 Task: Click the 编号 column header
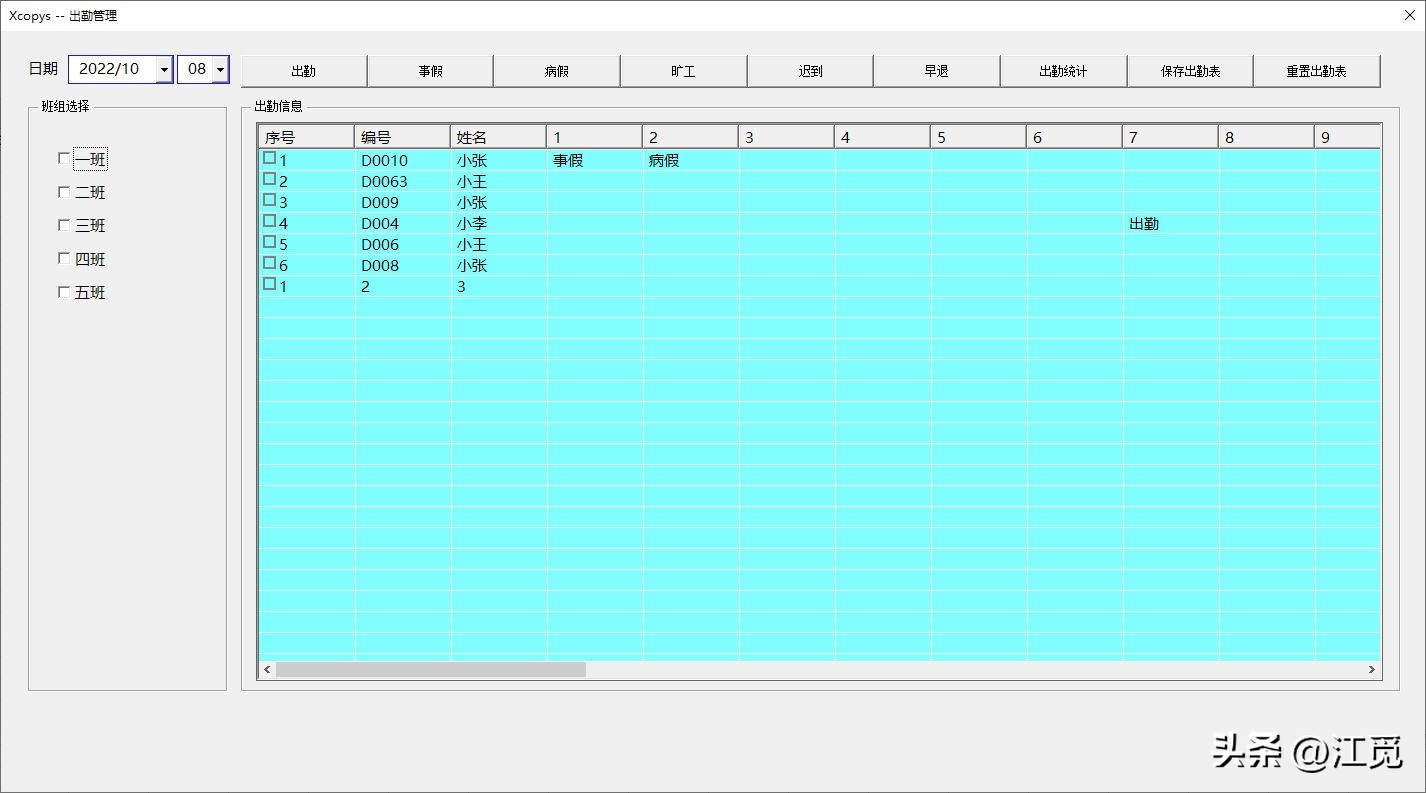(x=401, y=137)
